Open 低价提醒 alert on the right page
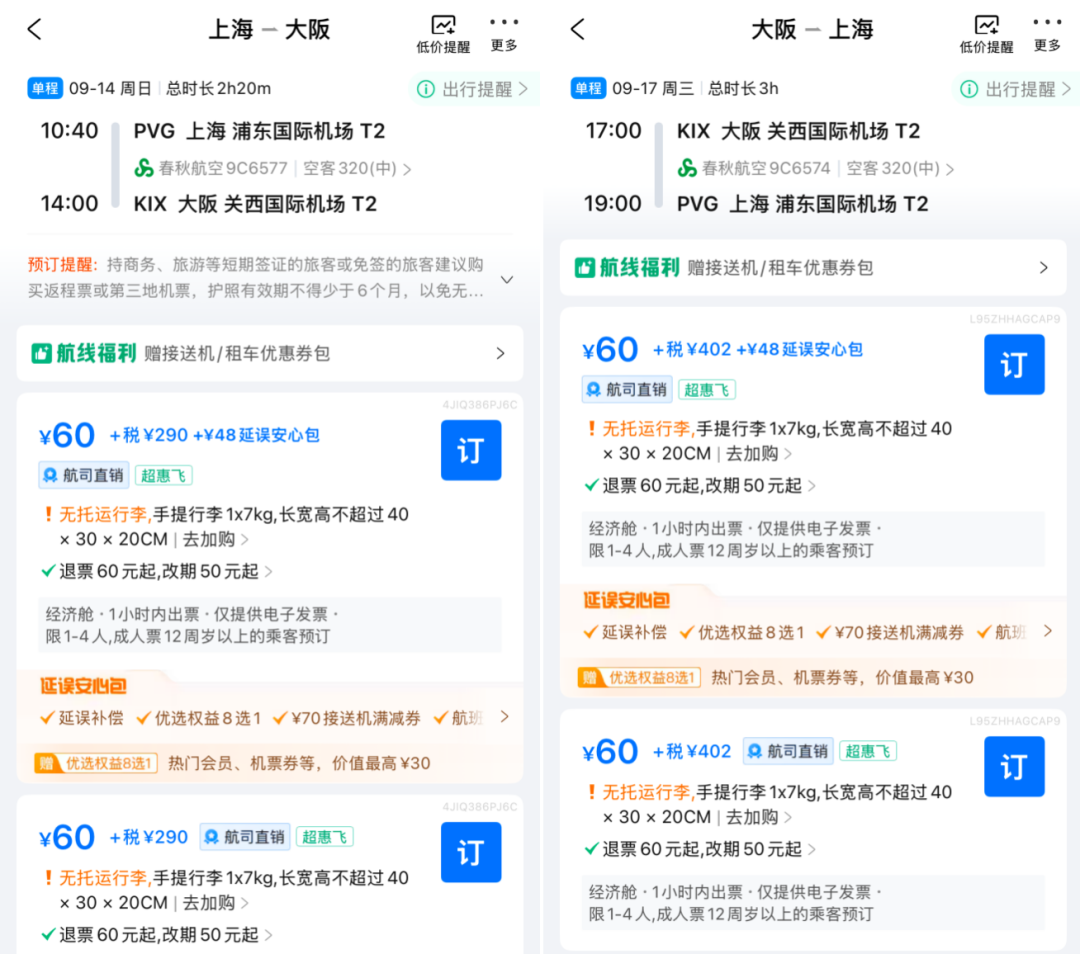The width and height of the screenshot is (1080, 954). pos(985,30)
